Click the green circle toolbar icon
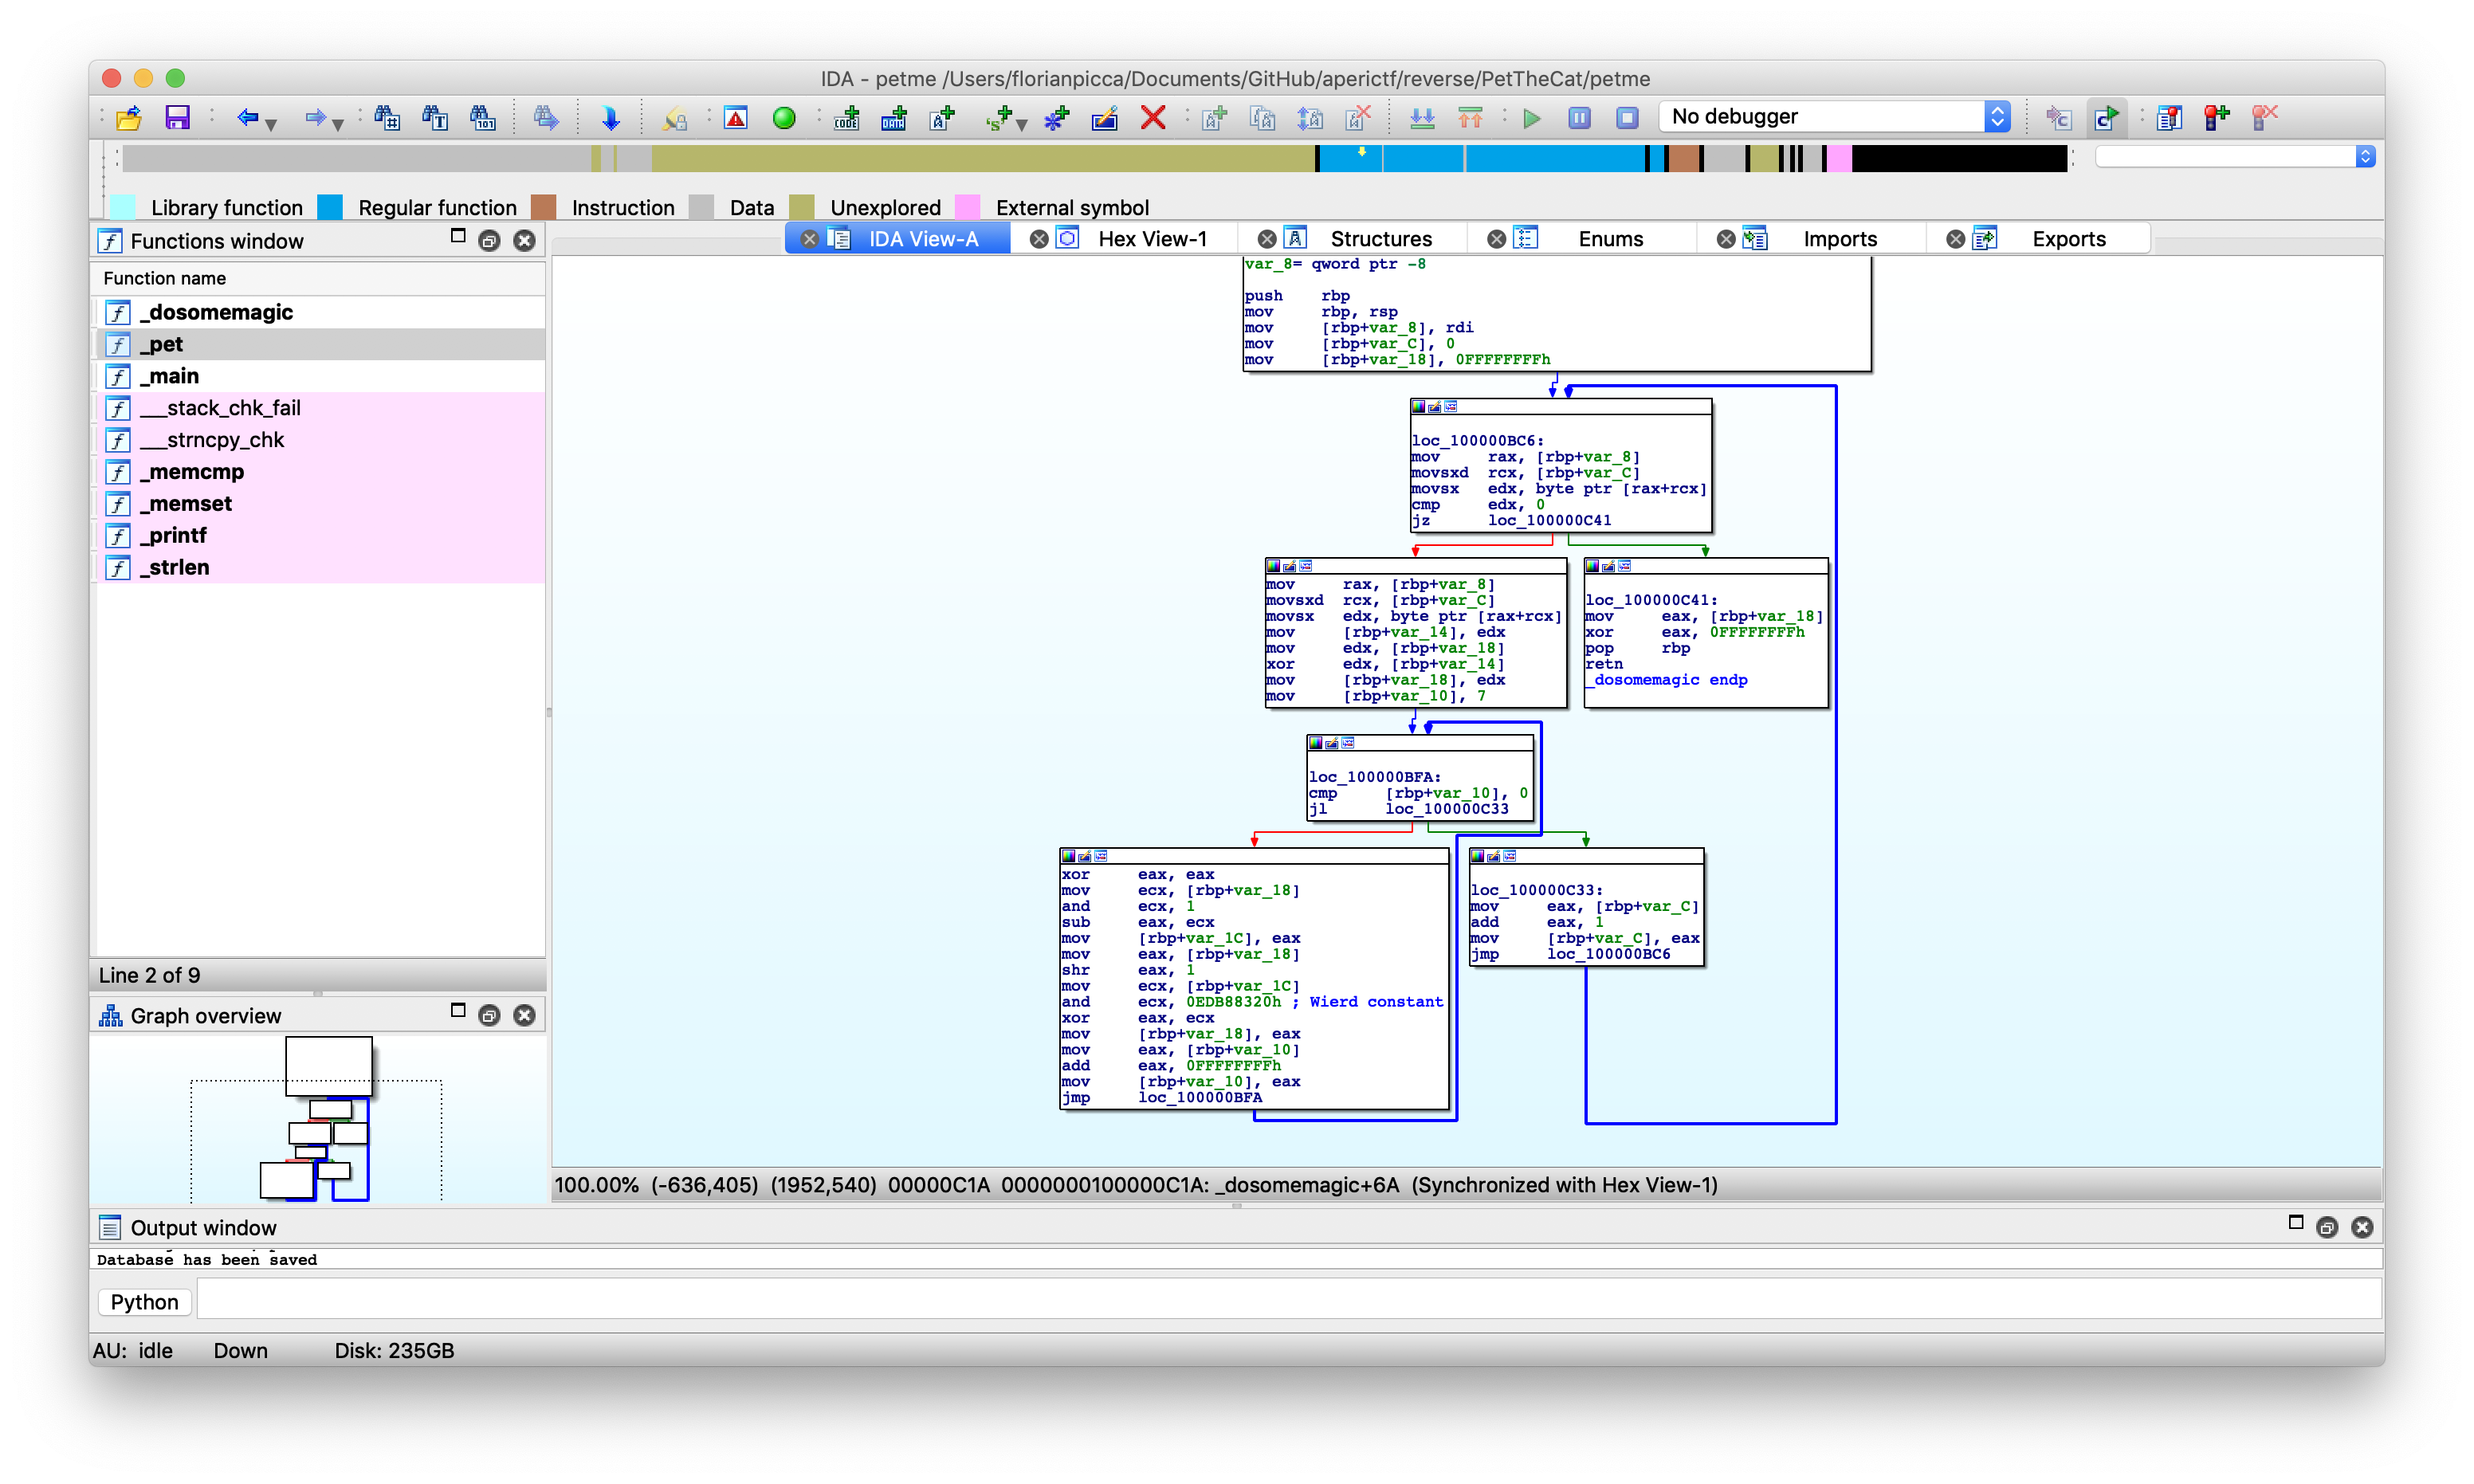2474x1484 pixels. pyautogui.click(x=785, y=118)
